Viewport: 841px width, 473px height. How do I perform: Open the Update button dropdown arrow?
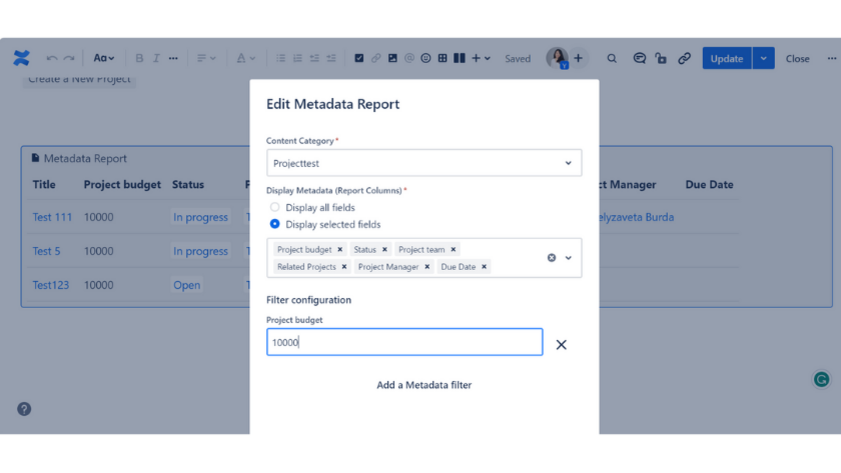coord(763,58)
